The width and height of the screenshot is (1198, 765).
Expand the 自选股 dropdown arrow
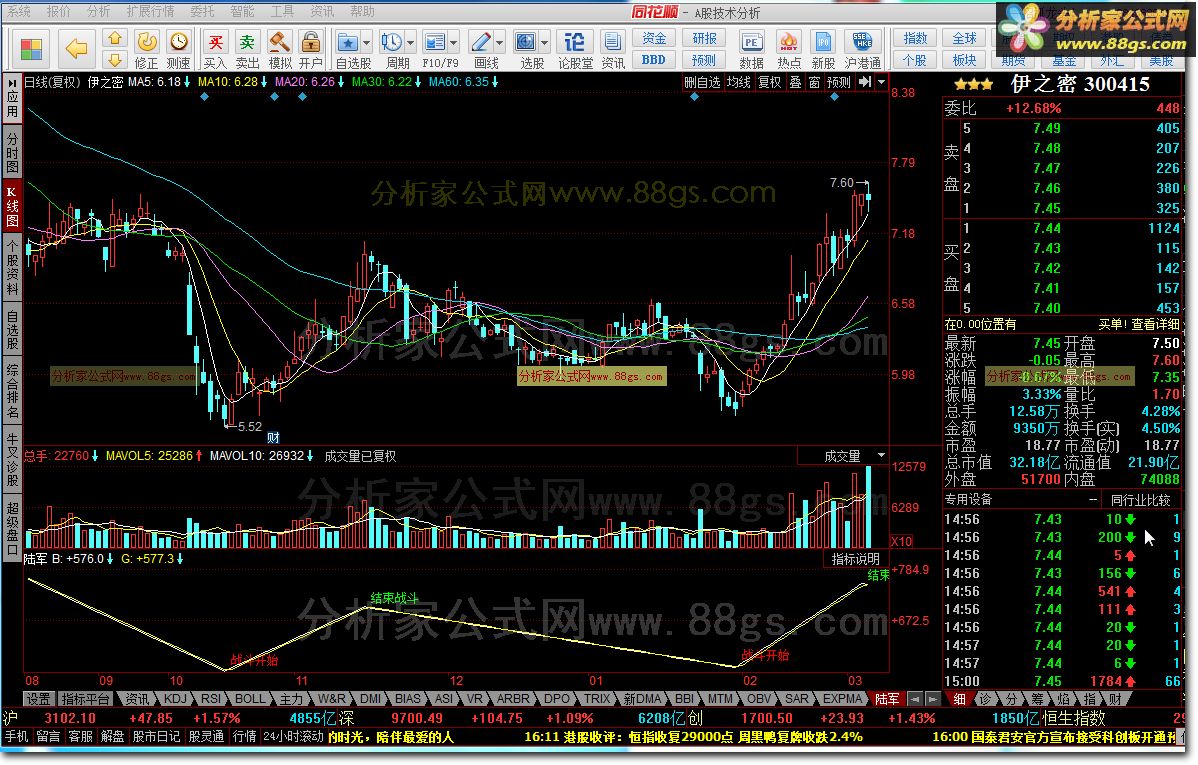pyautogui.click(x=367, y=43)
